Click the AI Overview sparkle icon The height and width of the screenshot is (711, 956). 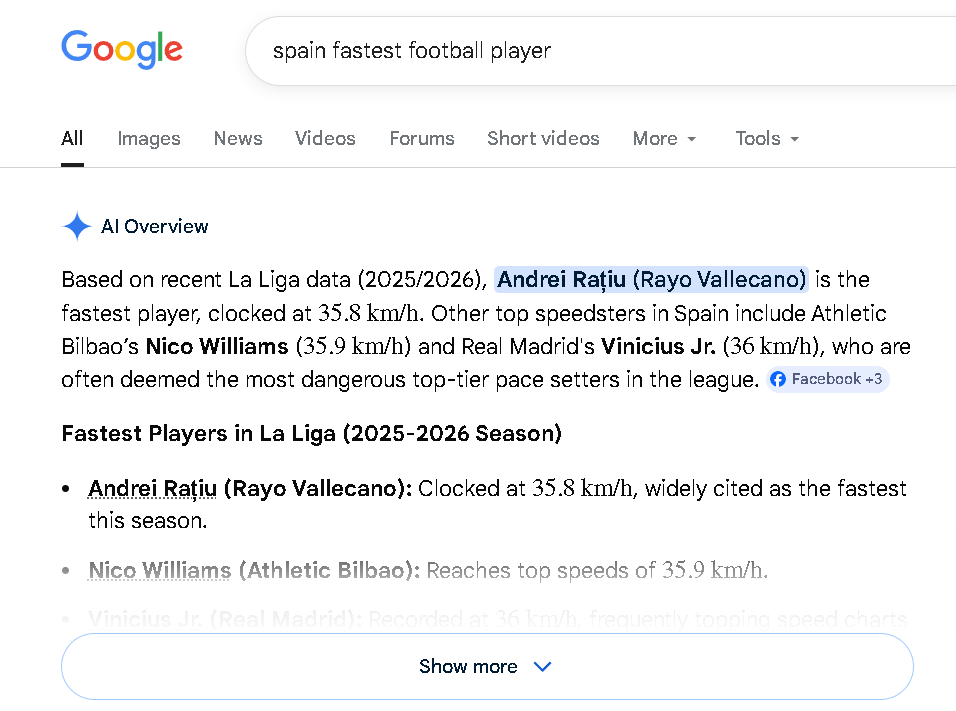(x=77, y=227)
